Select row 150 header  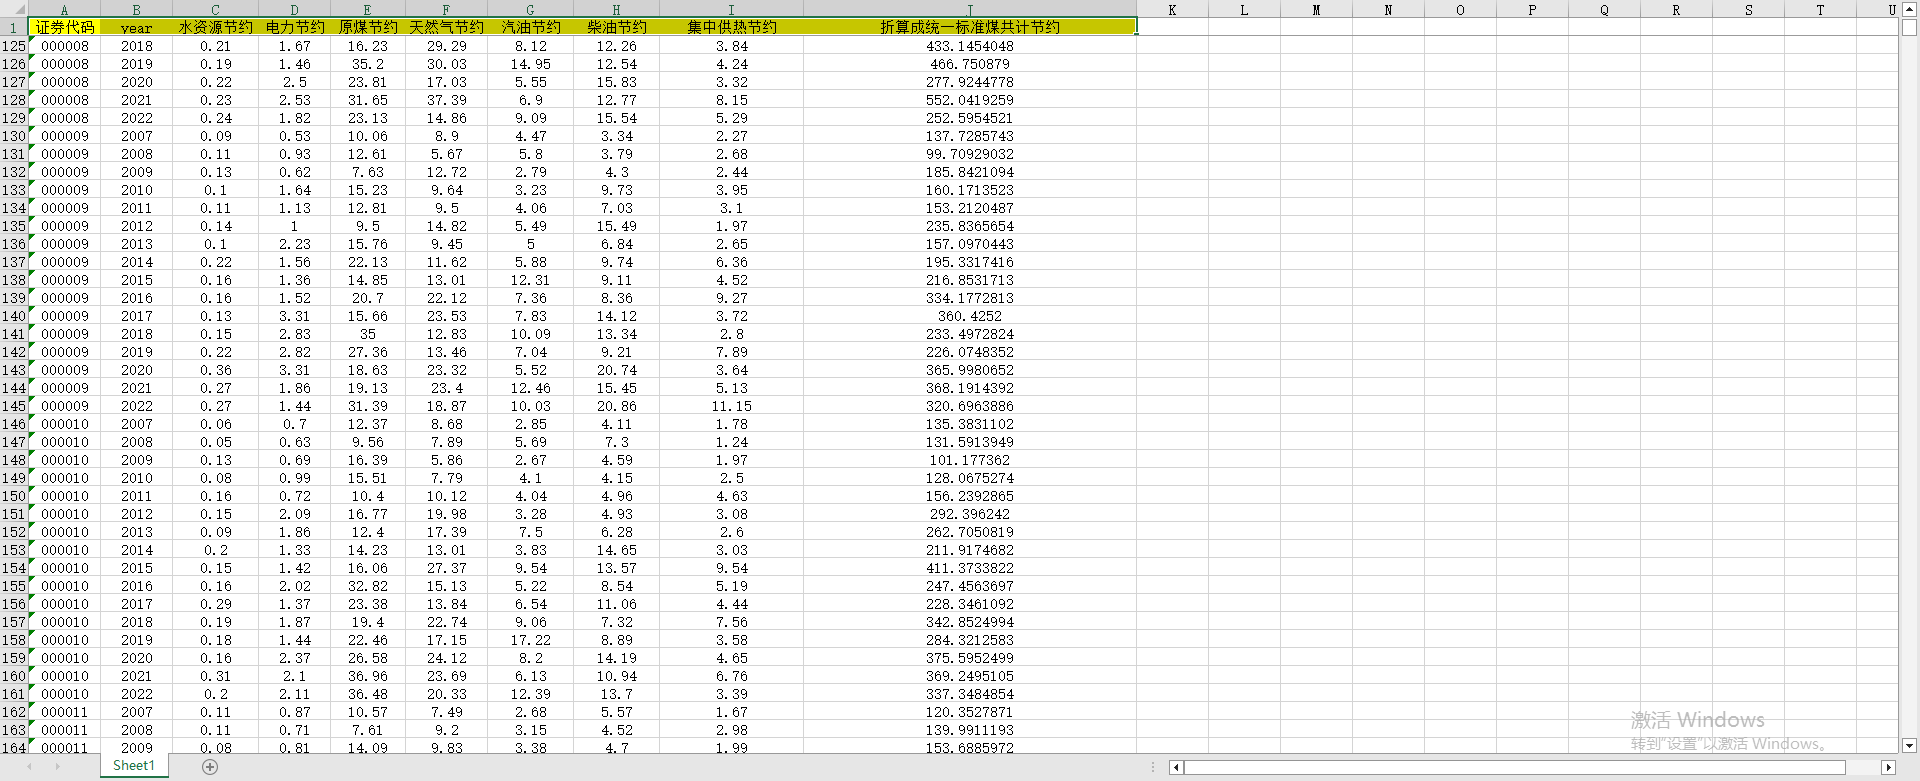pyautogui.click(x=14, y=496)
